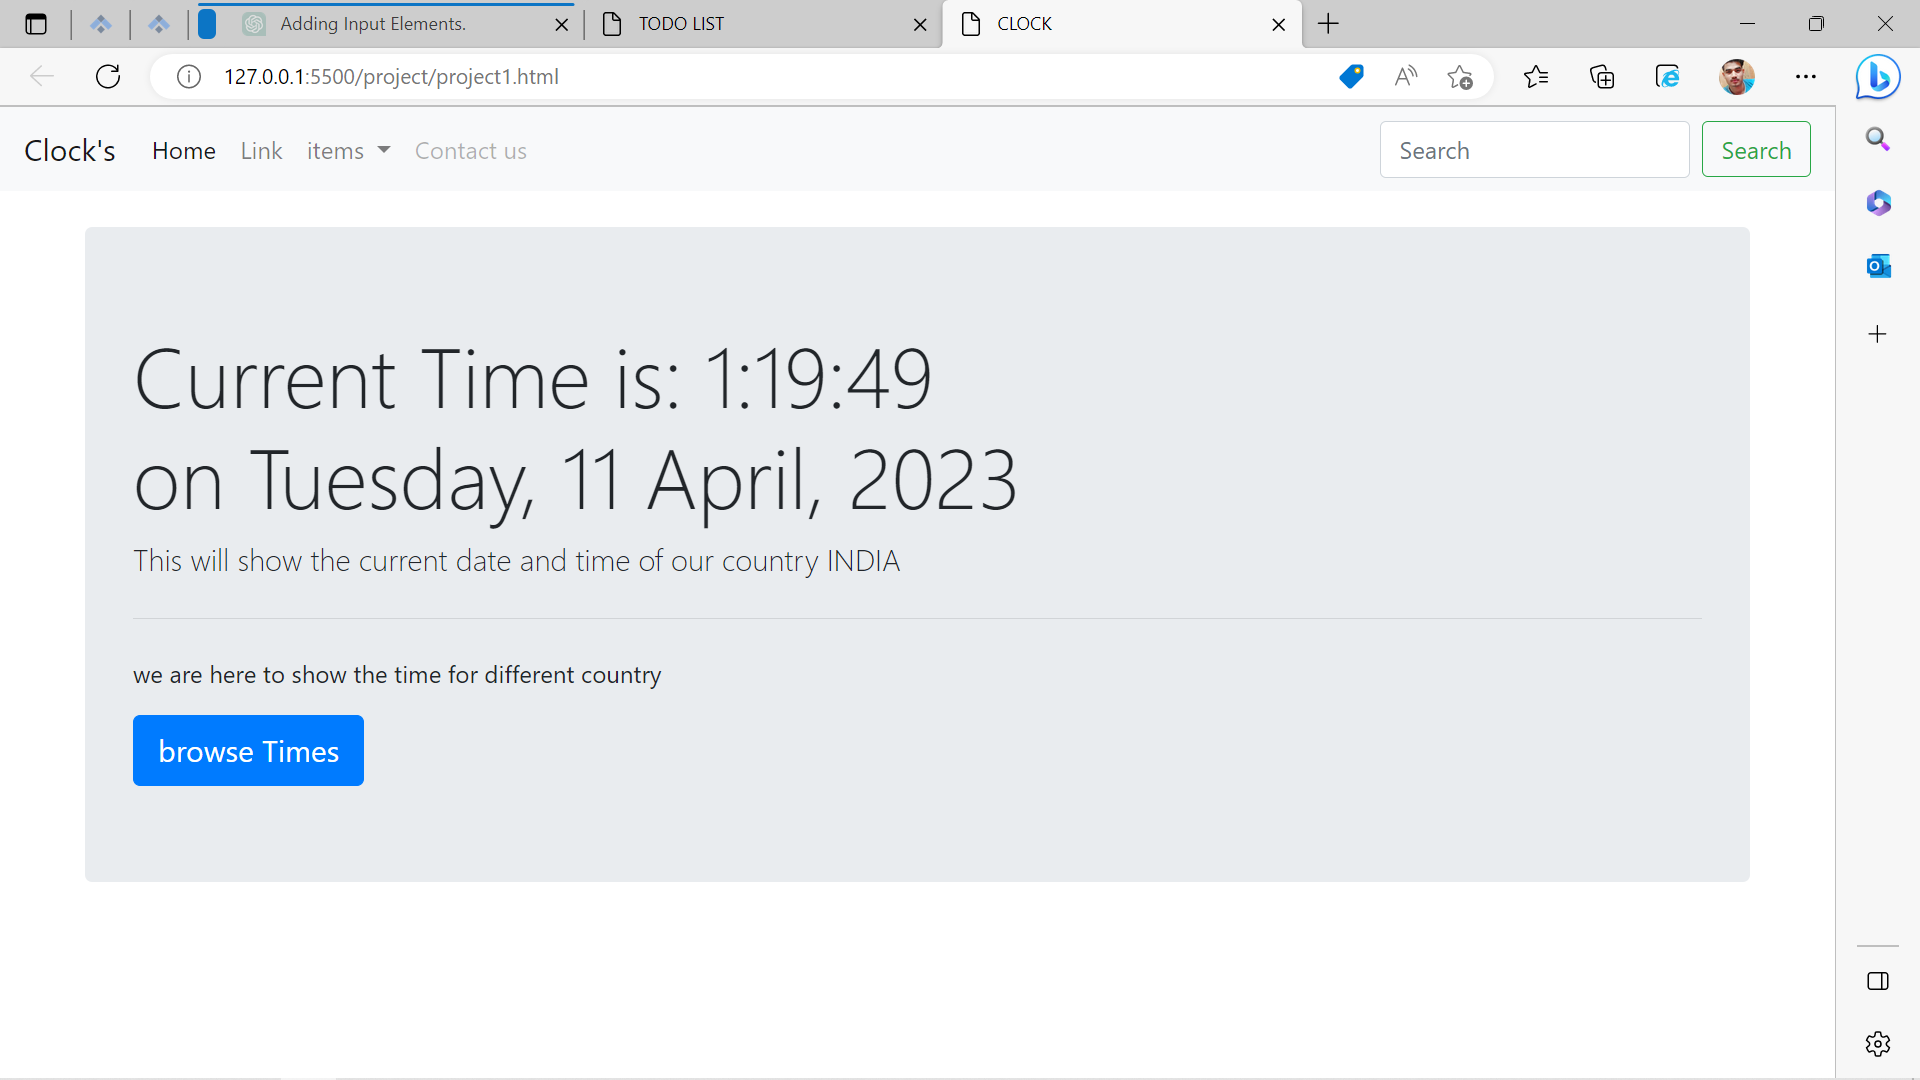Click the green Search button
The image size is (1920, 1080).
1756,150
